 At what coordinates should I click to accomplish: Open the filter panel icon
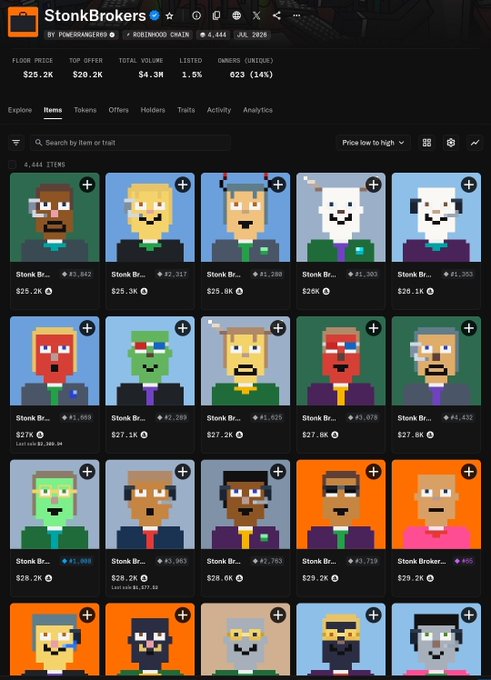[x=16, y=143]
